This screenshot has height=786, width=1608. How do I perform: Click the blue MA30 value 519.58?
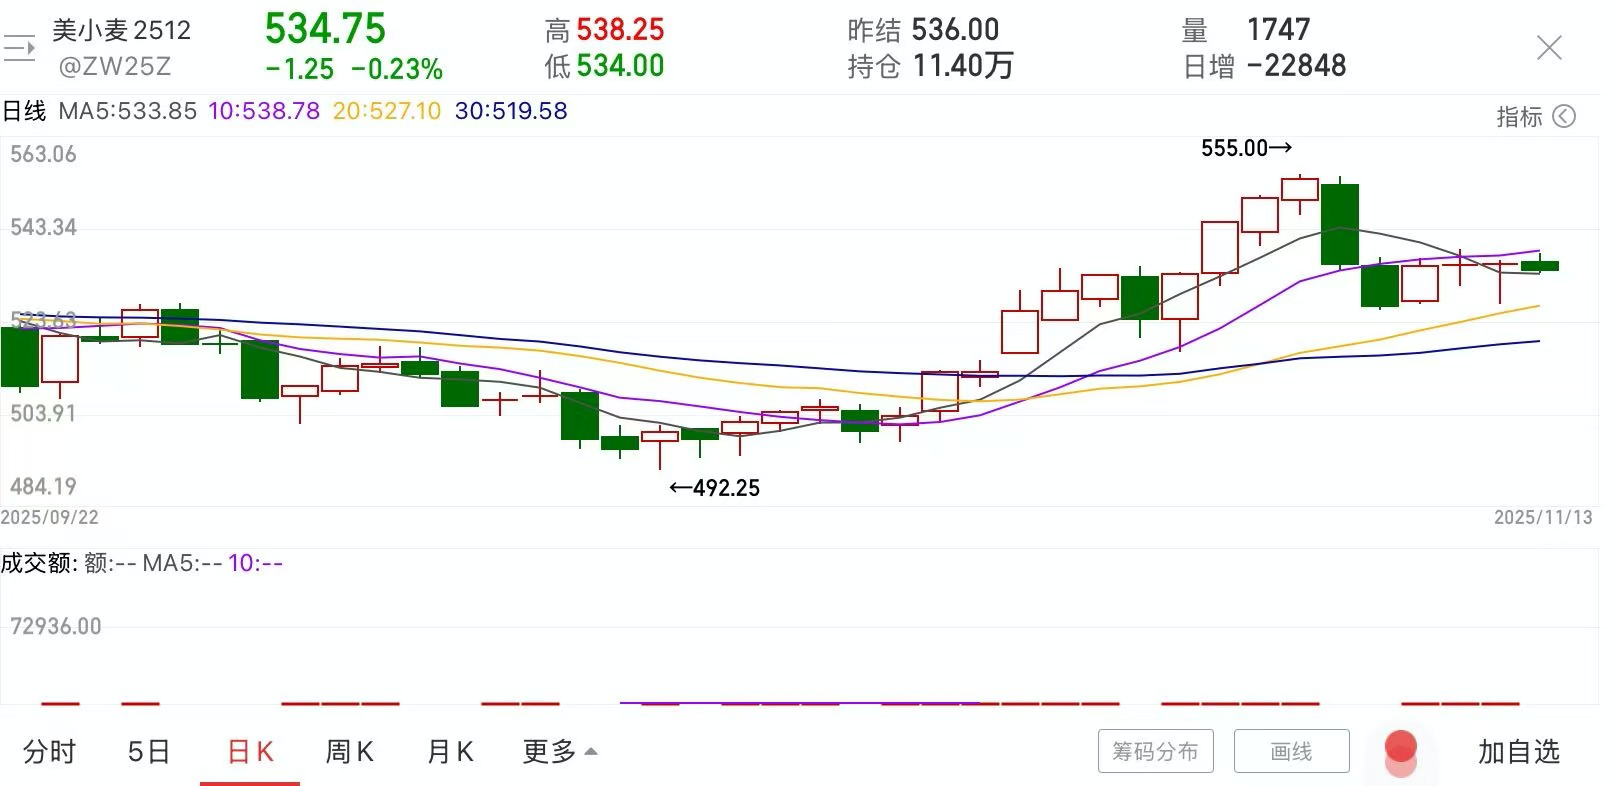click(x=511, y=111)
